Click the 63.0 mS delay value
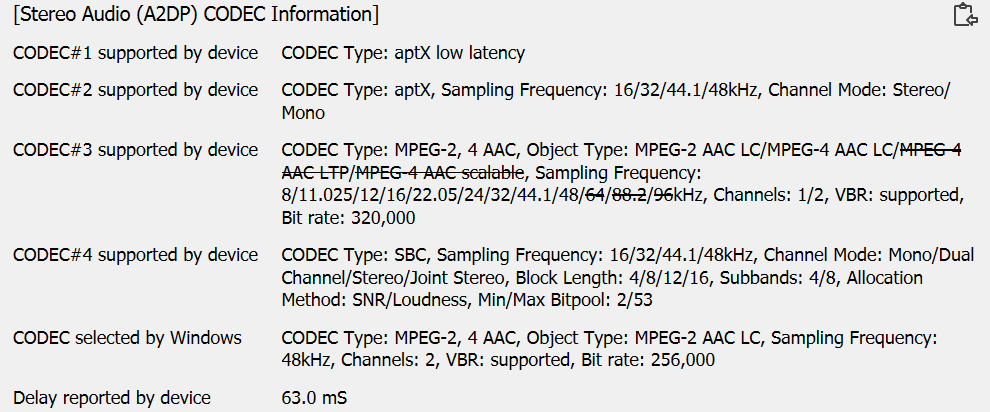 (x=314, y=399)
